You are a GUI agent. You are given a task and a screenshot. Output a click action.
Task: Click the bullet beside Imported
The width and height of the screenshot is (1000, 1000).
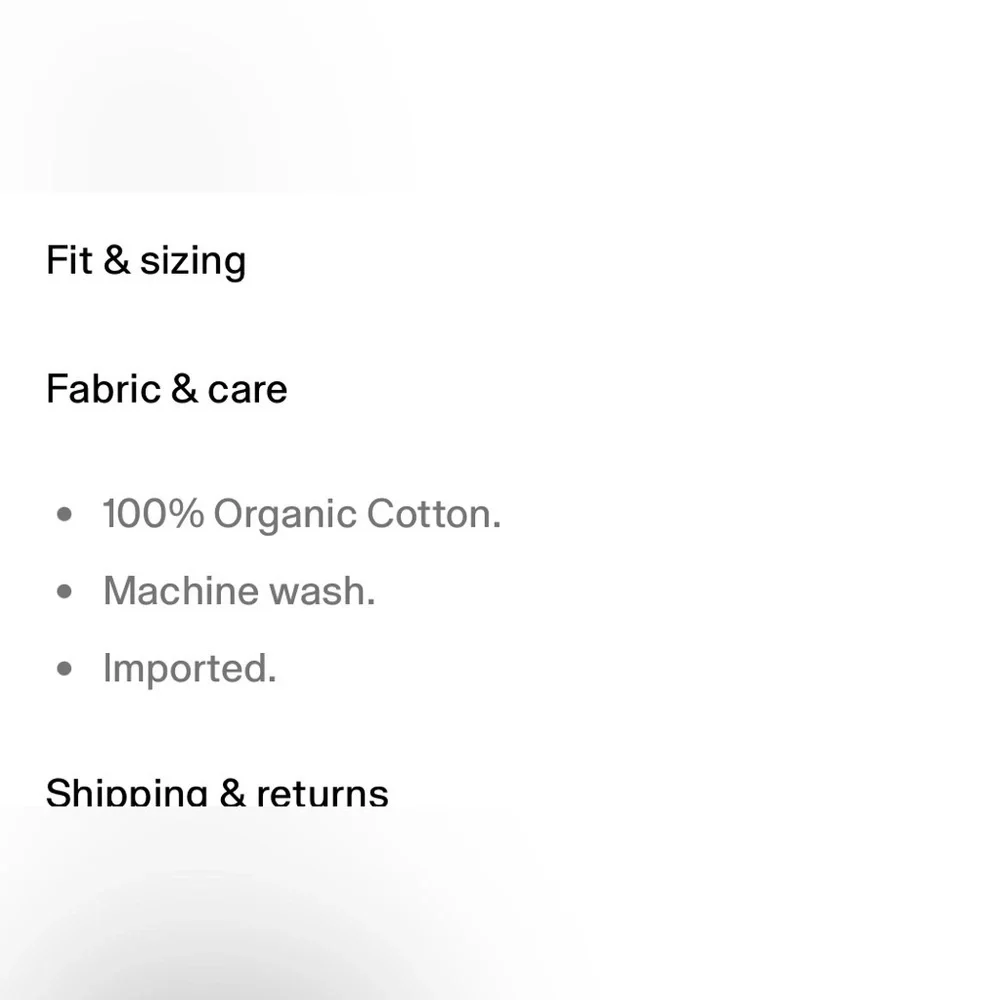coord(64,669)
